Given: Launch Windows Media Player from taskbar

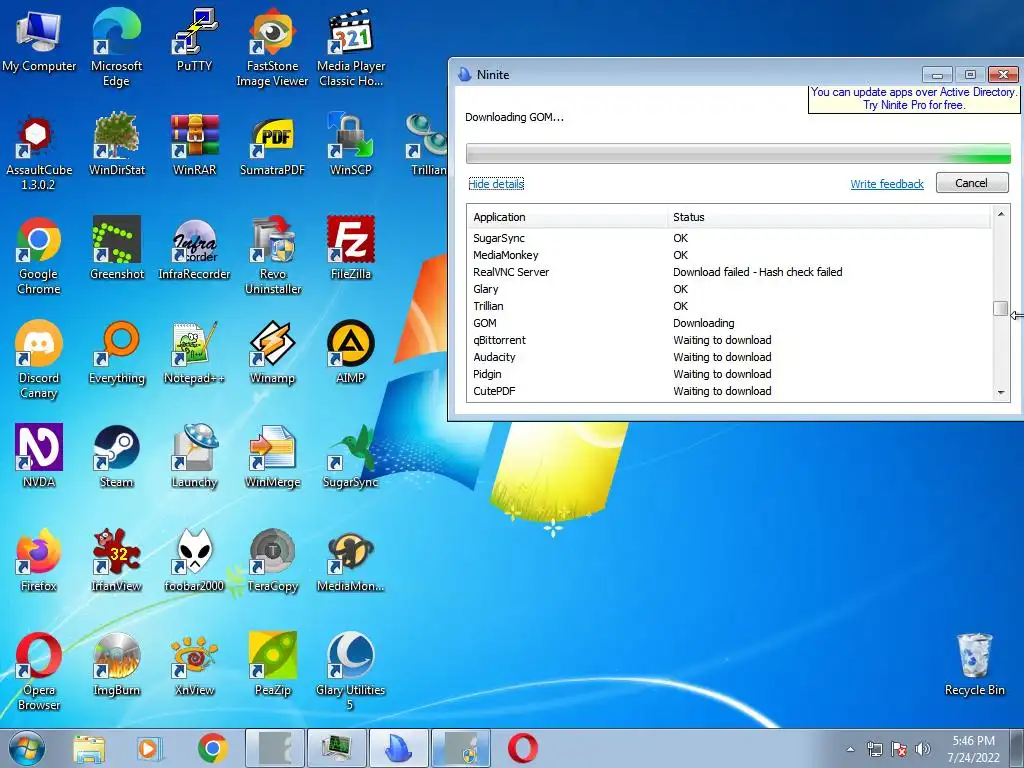Looking at the screenshot, I should point(150,748).
